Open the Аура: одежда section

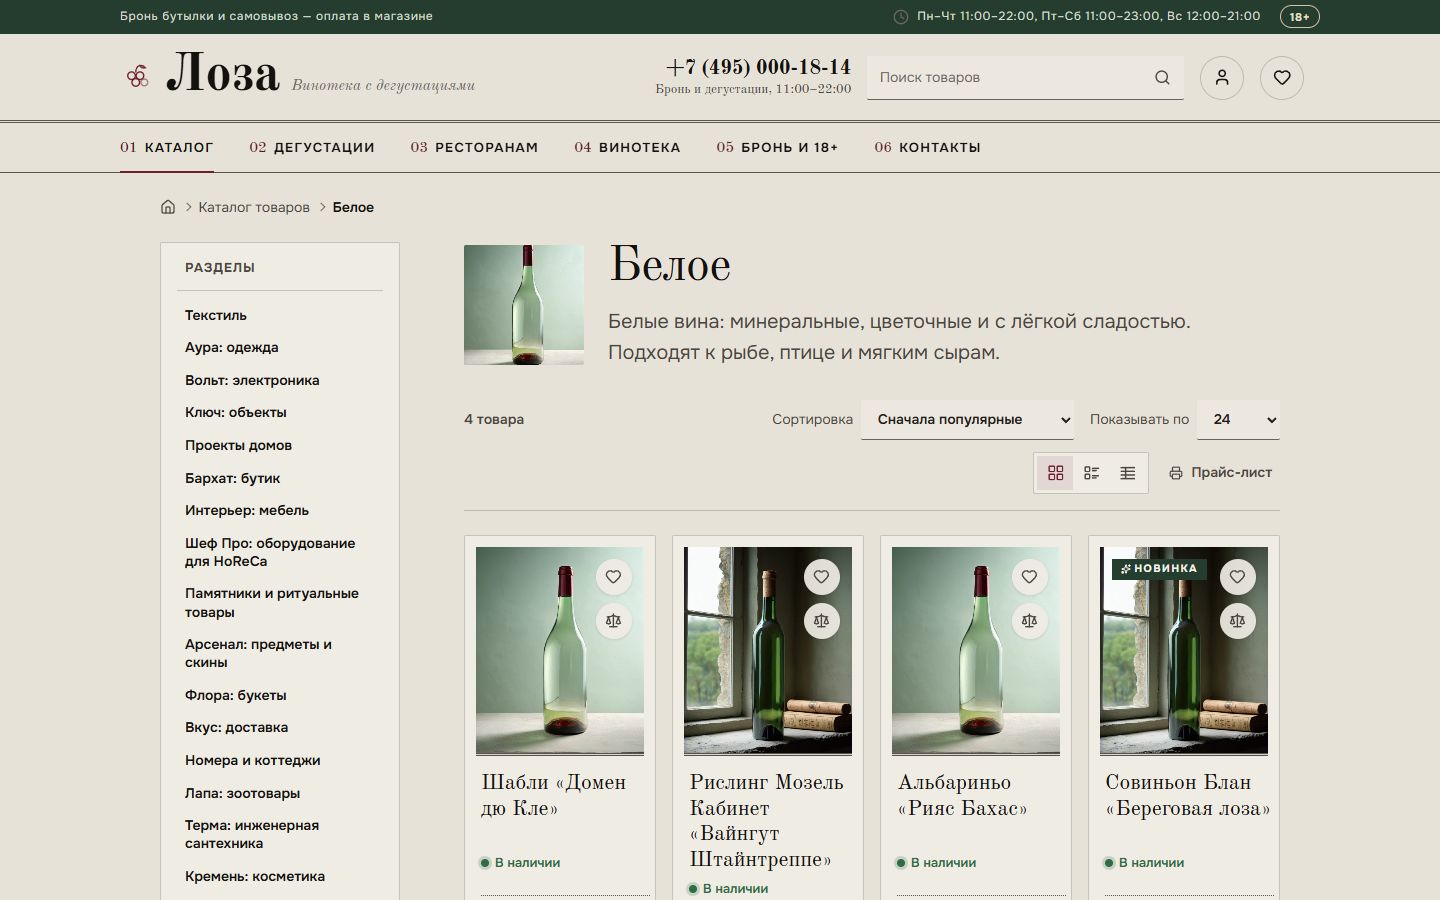click(x=232, y=348)
